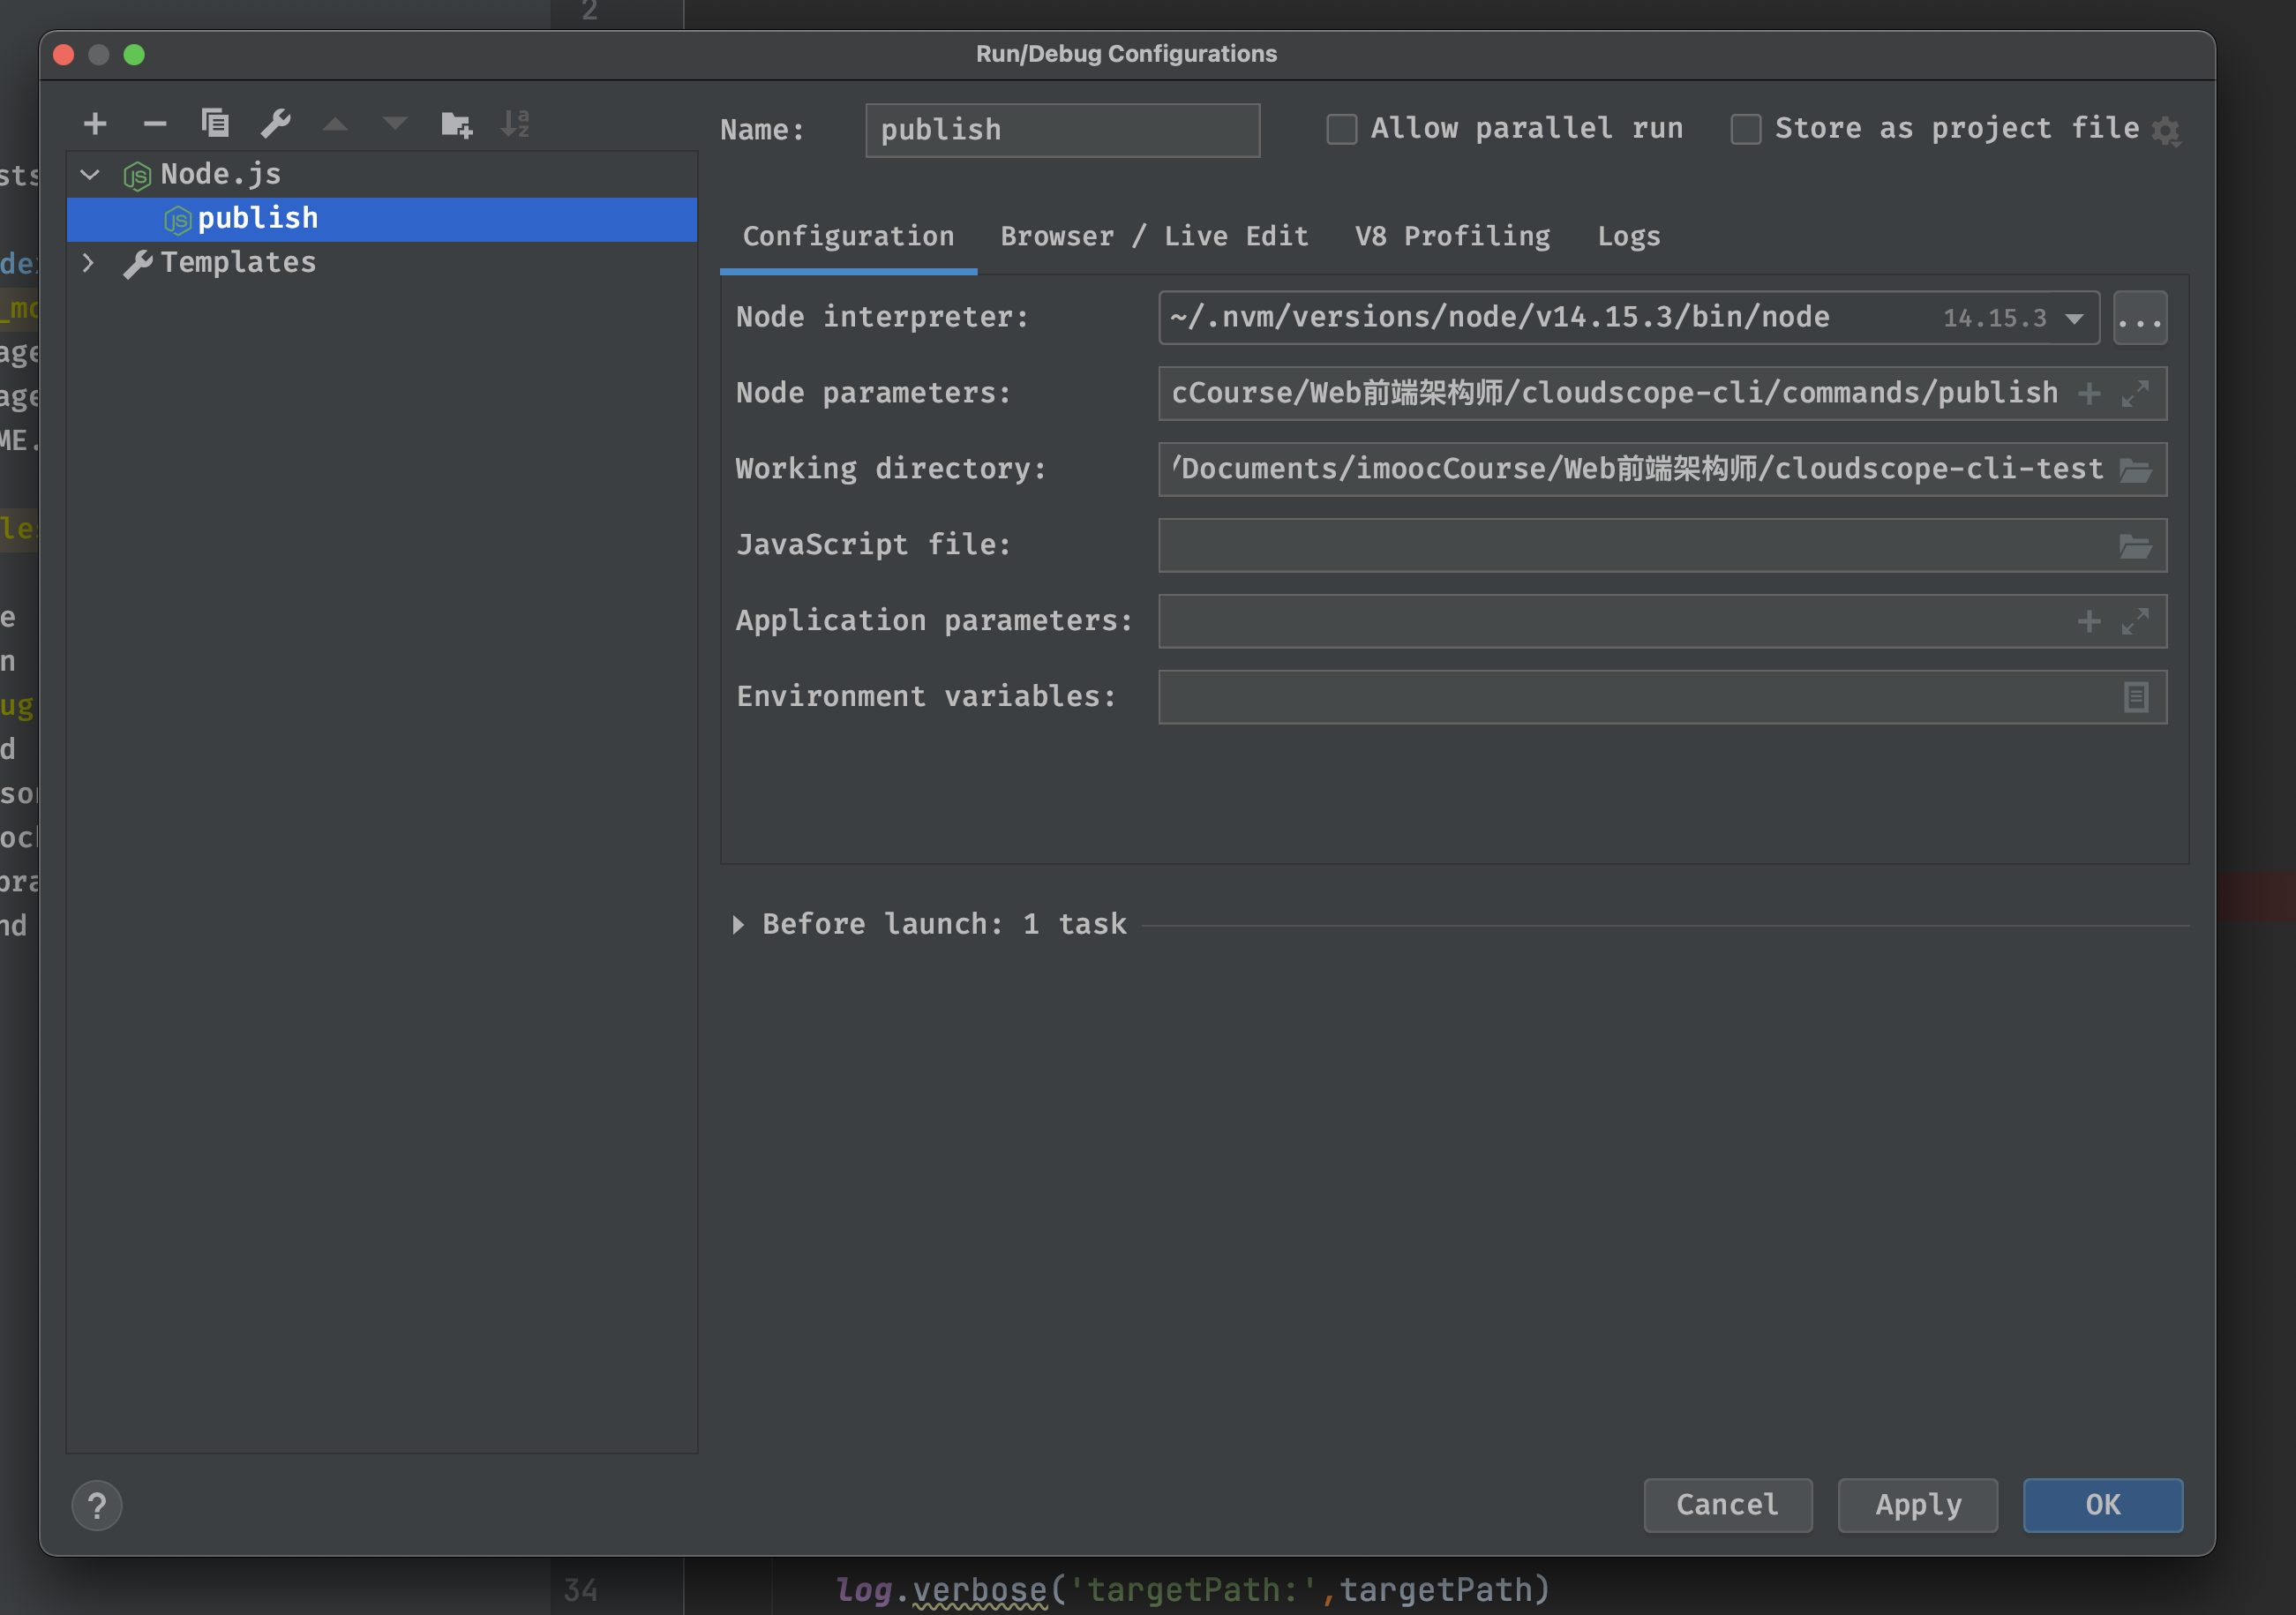This screenshot has height=1615, width=2296.
Task: Insert macro into Application parameters
Action: tap(2089, 622)
